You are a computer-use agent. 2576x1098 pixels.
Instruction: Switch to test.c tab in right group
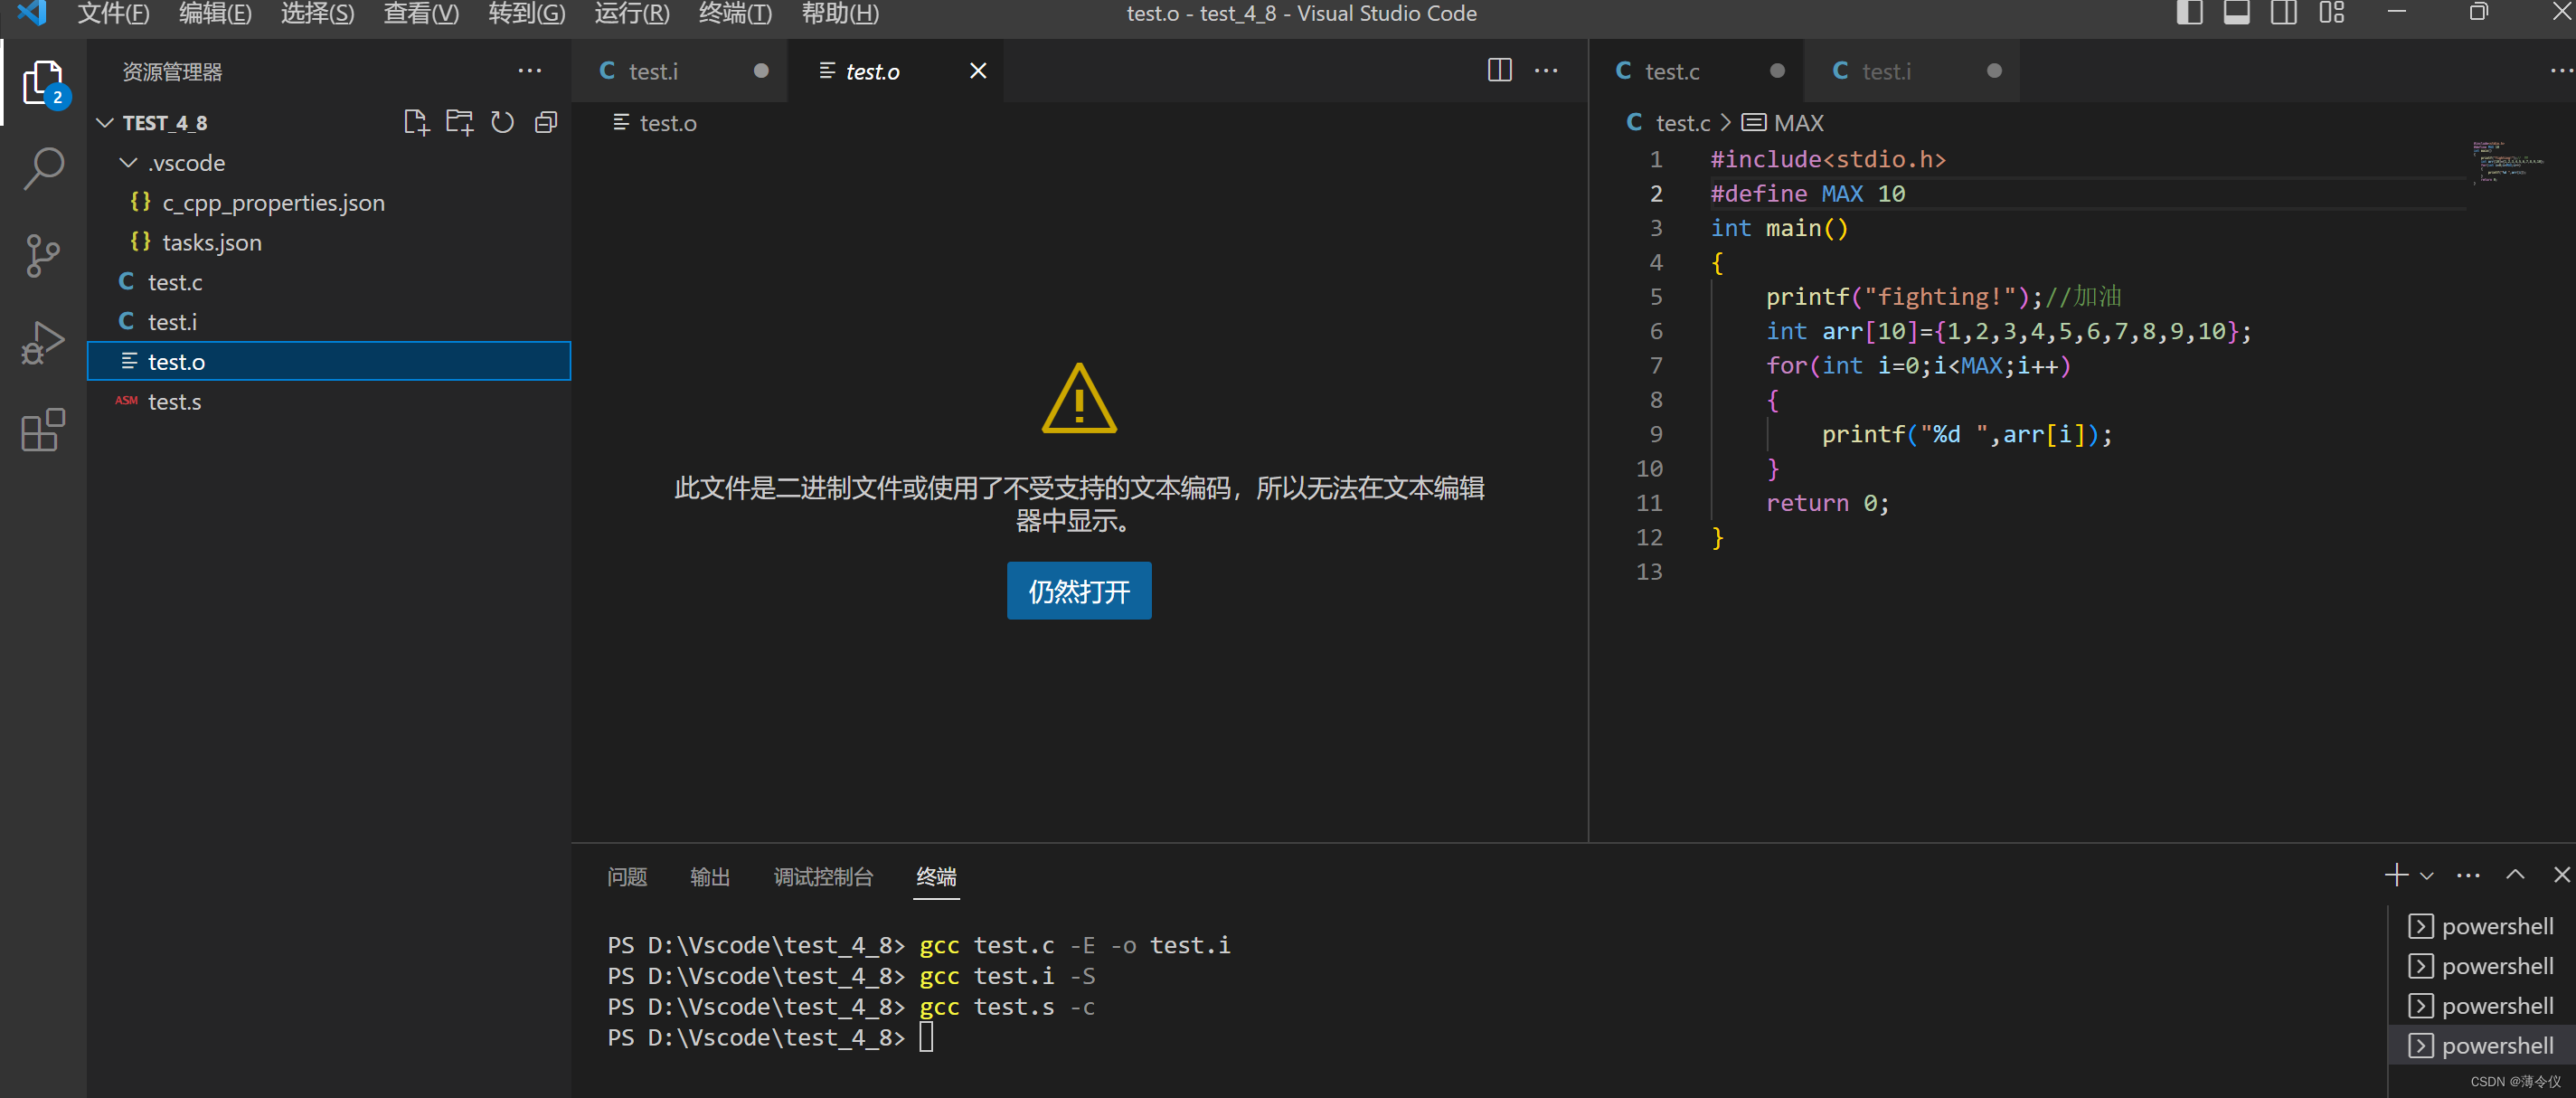pos(1697,71)
